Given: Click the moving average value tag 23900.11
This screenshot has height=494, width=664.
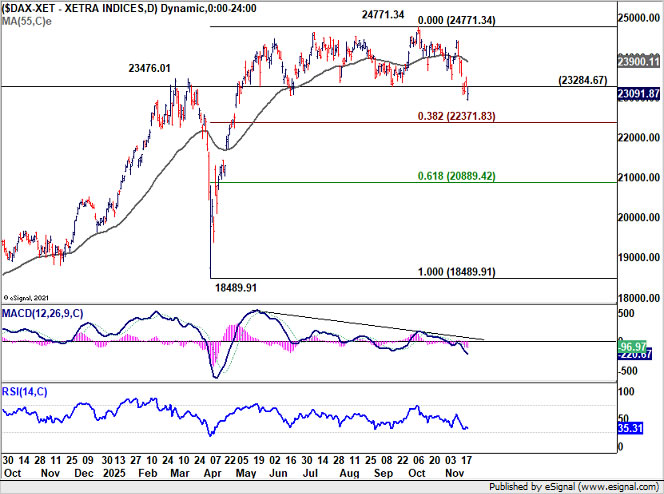Looking at the screenshot, I should tap(639, 61).
